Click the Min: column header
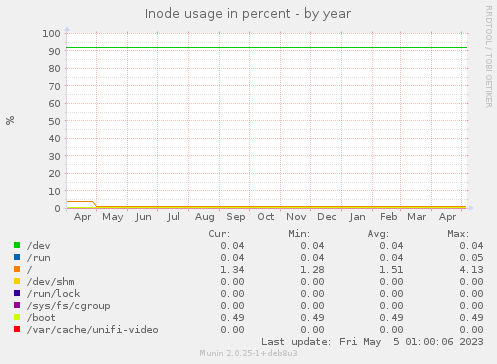497x364 pixels. tap(299, 234)
